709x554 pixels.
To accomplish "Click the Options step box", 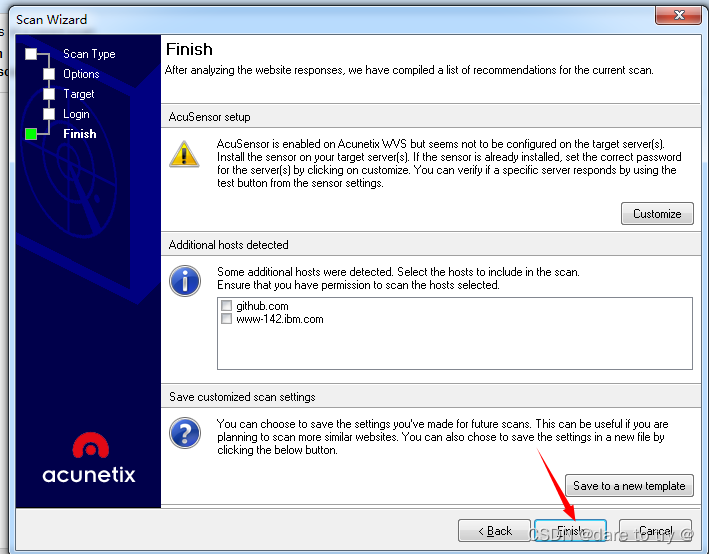I will click(x=49, y=74).
